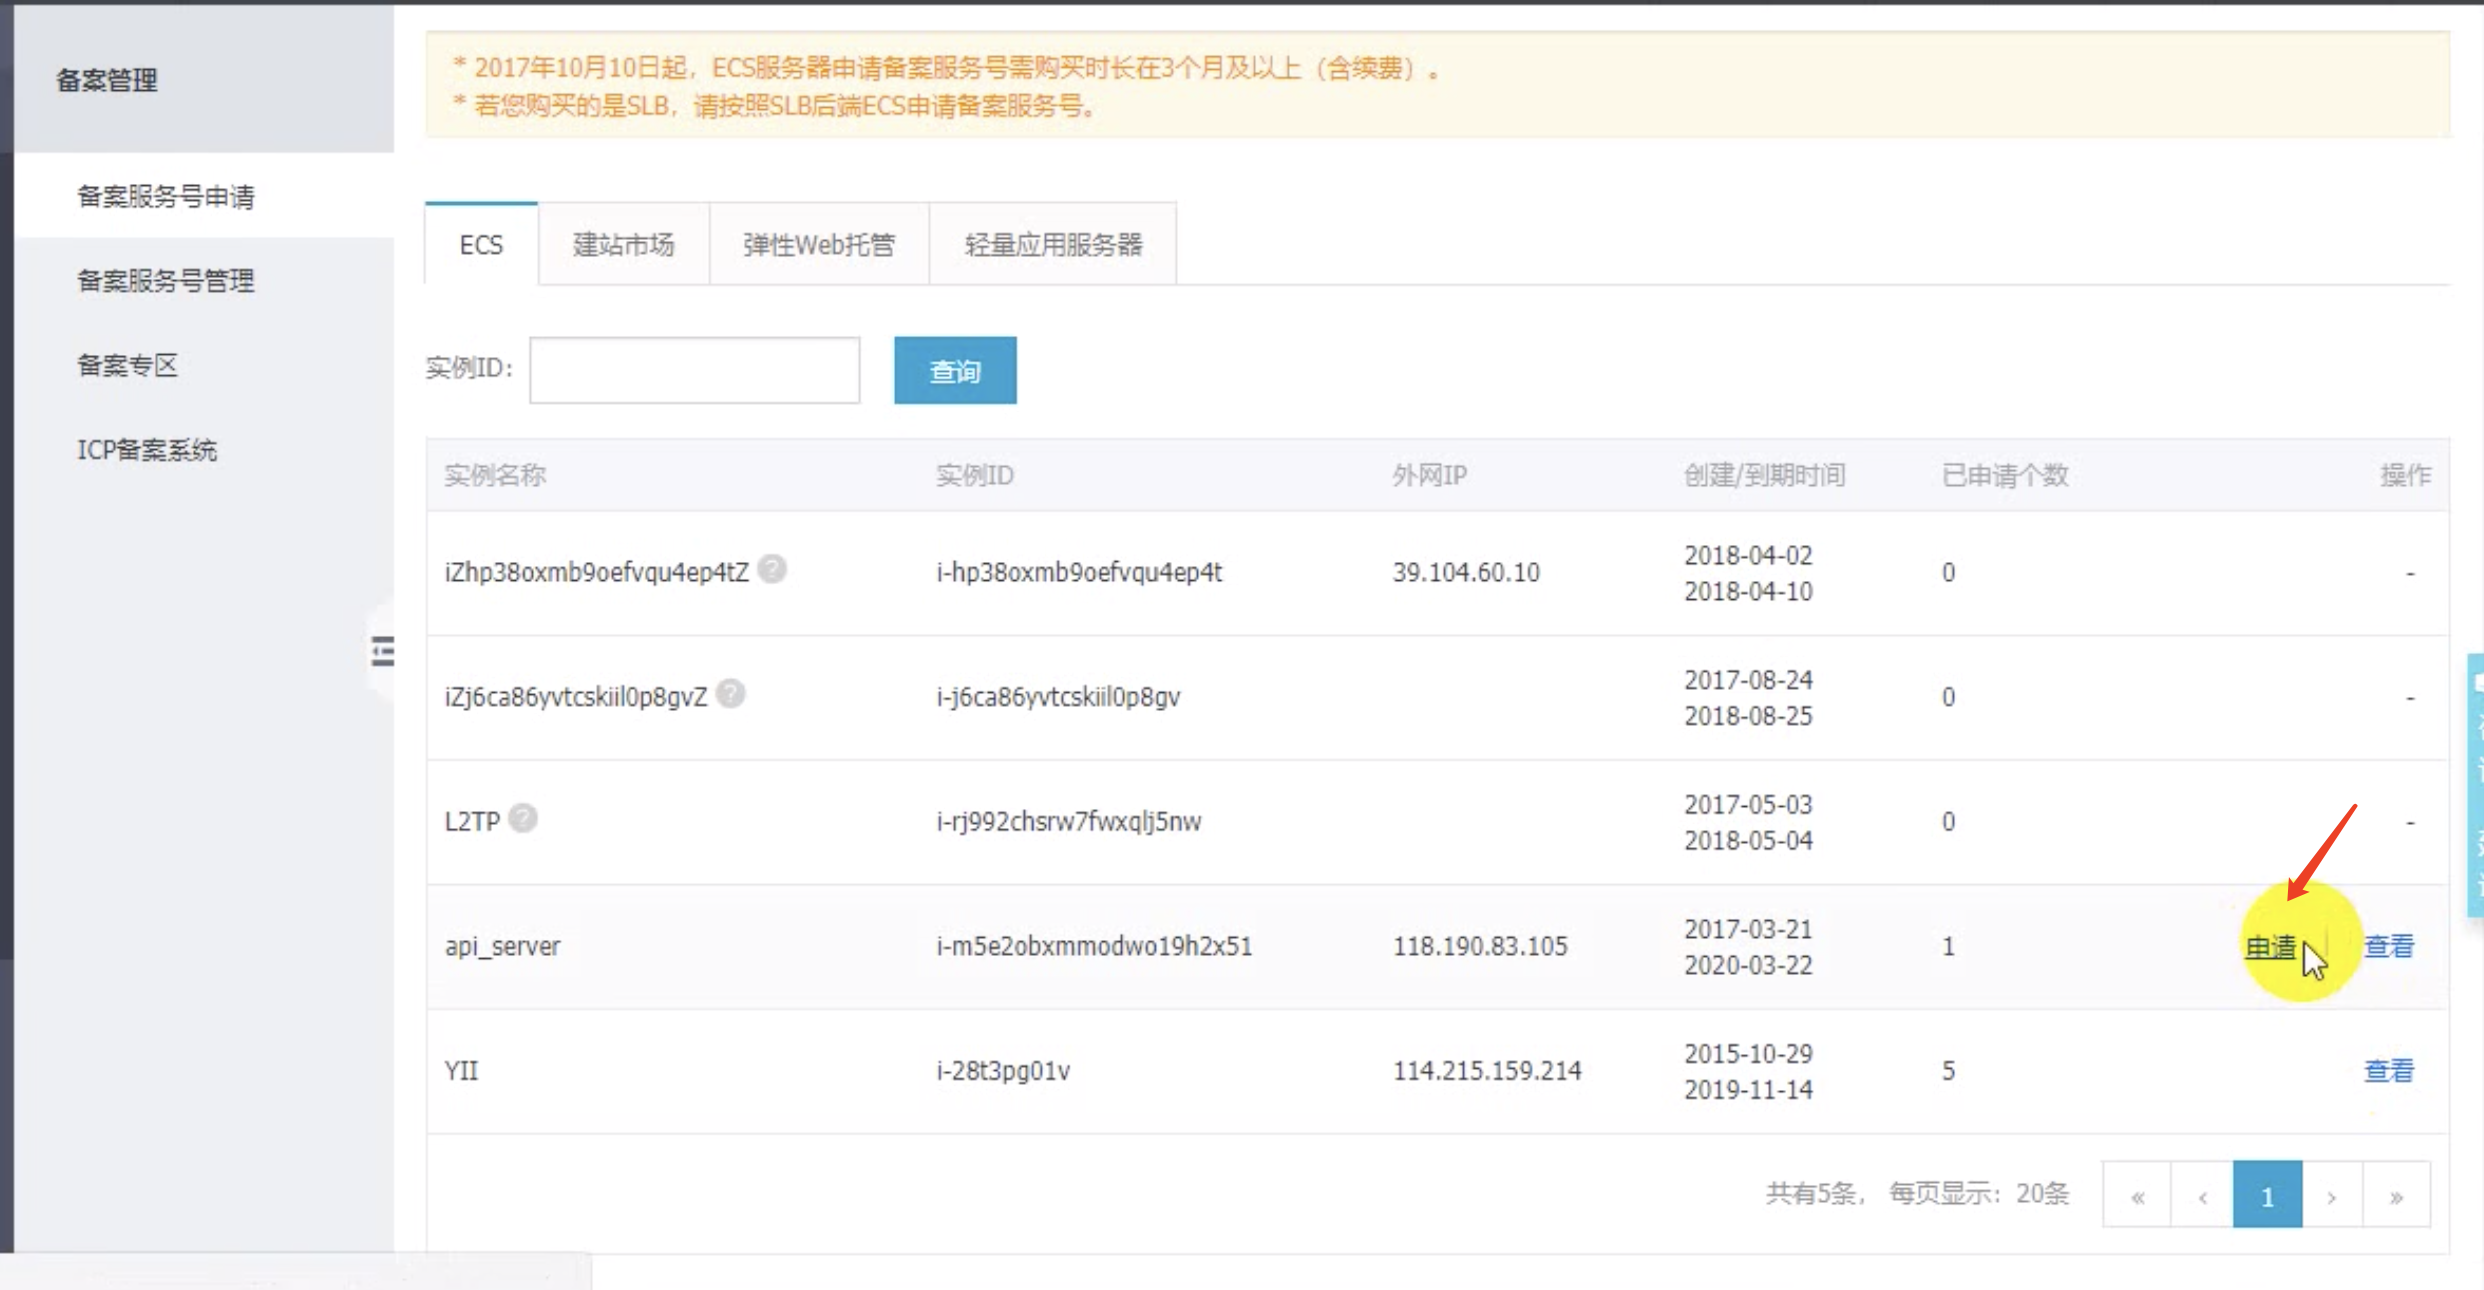This screenshot has height=1290, width=2484.
Task: Click 申请 link for api_server
Action: [2270, 947]
